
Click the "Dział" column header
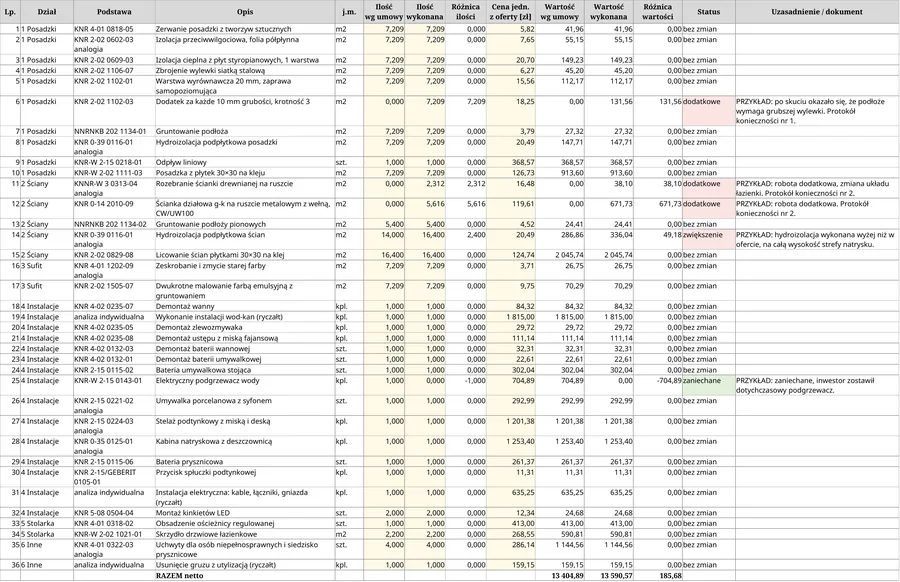46,11
